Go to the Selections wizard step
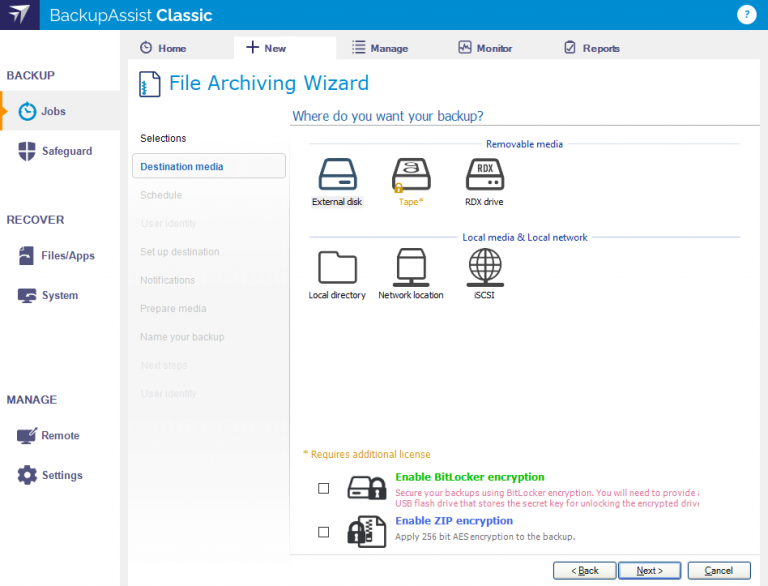The width and height of the screenshot is (768, 586). 163,138
